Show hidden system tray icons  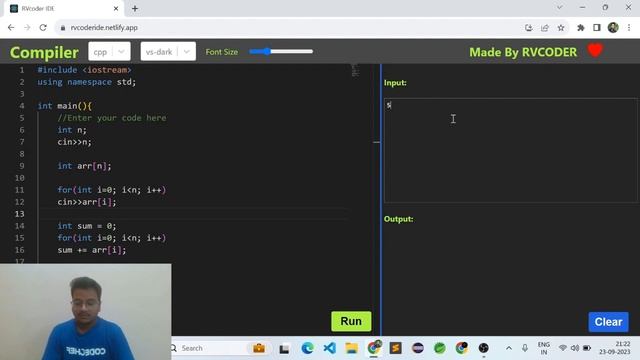click(509, 348)
